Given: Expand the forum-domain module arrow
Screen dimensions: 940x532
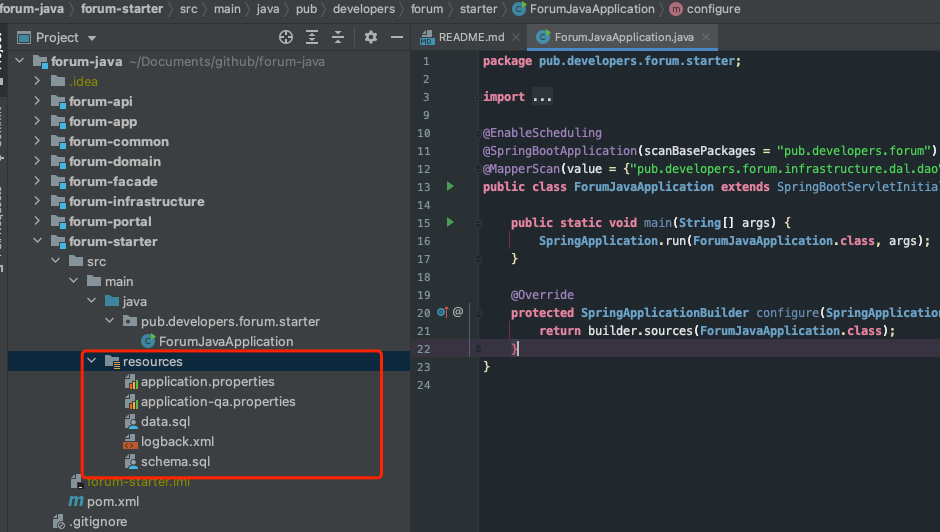Looking at the screenshot, I should tap(37, 161).
